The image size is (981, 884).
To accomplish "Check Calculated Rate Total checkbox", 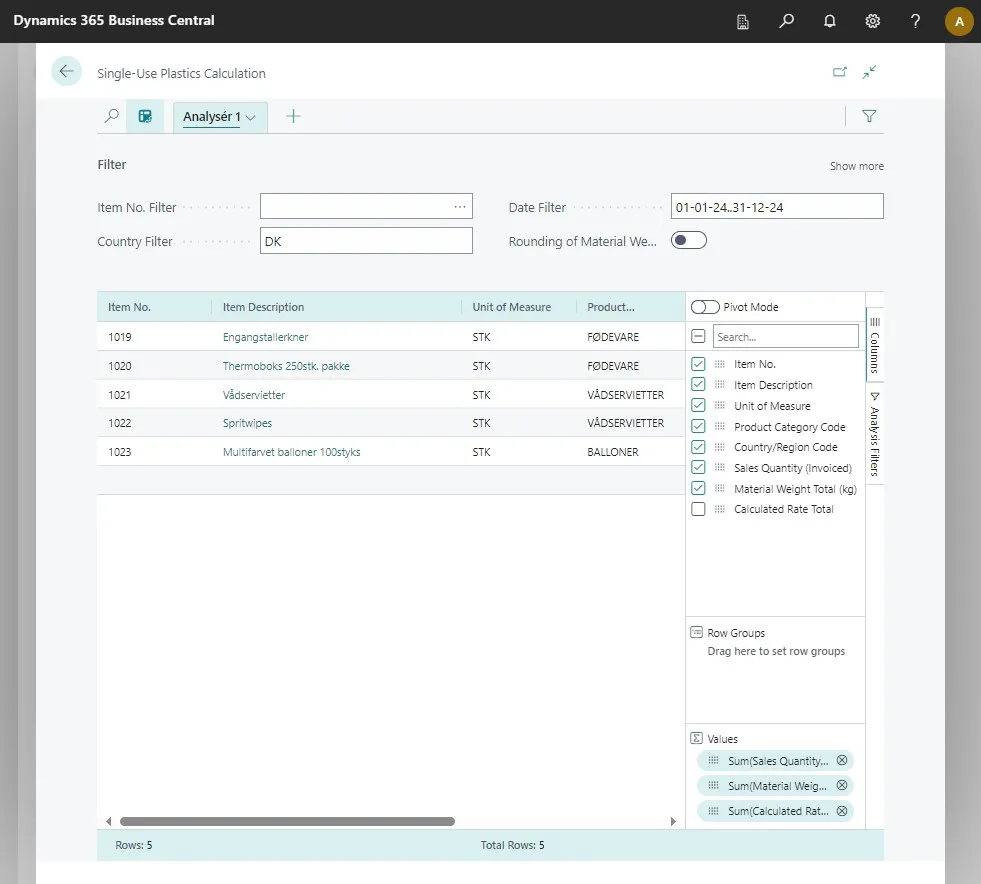I will point(698,509).
